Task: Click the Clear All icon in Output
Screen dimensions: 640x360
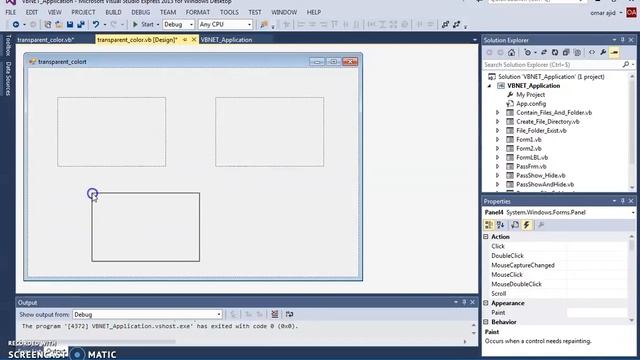Action: tap(275, 314)
